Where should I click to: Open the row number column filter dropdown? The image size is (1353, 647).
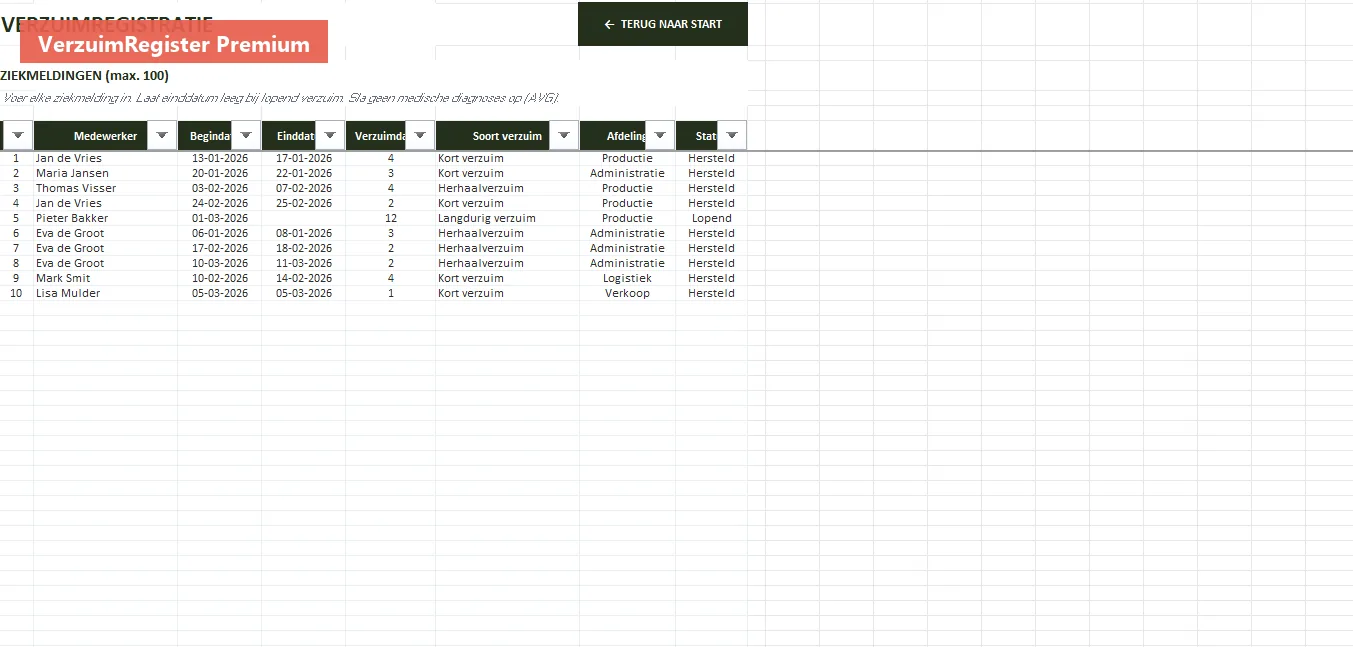click(x=18, y=136)
